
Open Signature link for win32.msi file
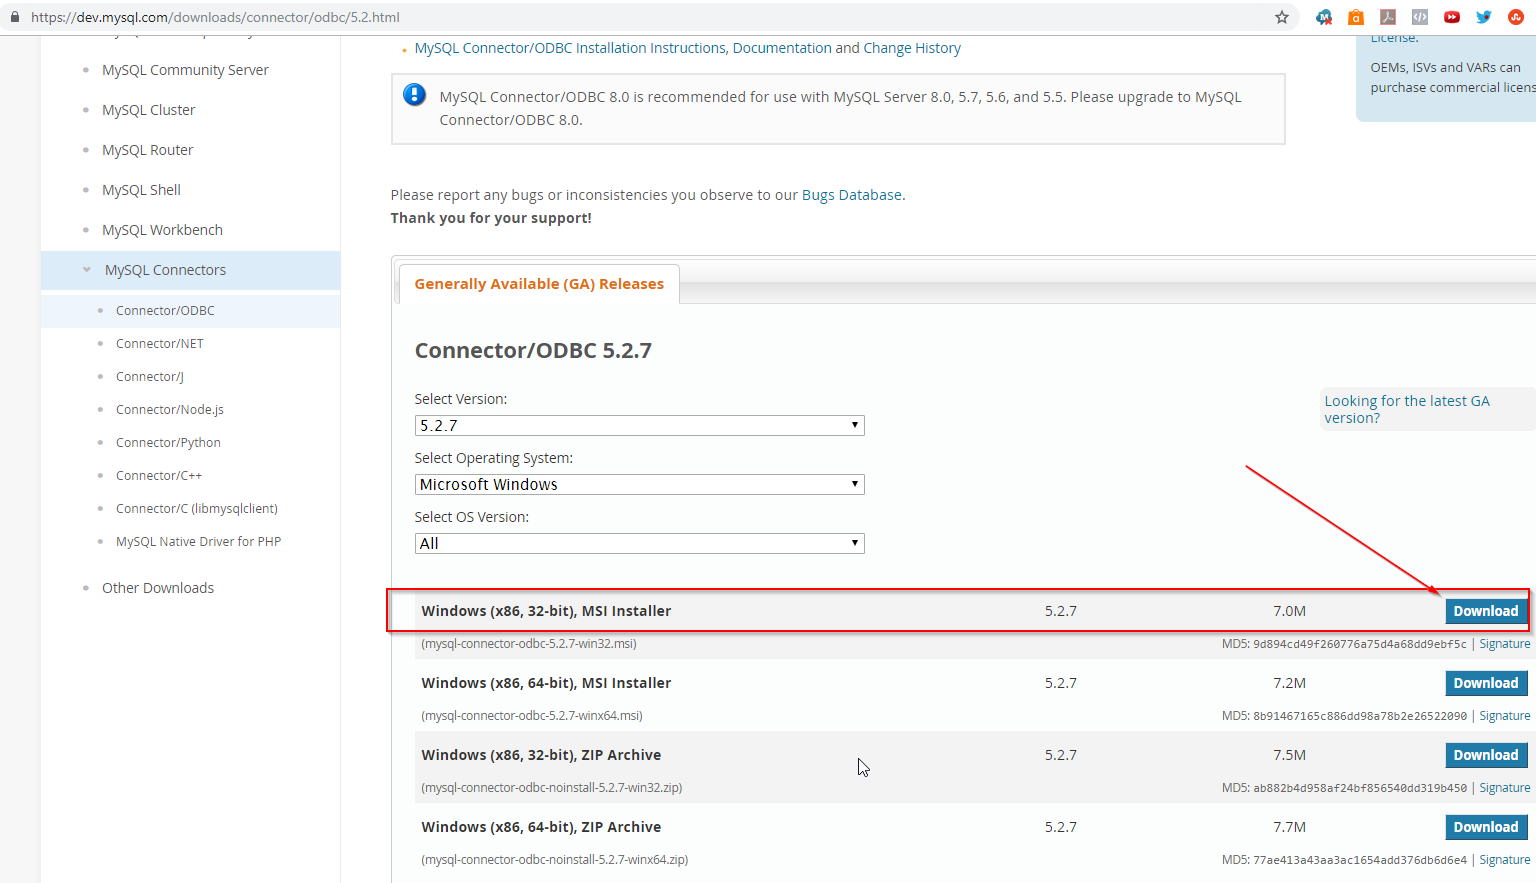1505,644
